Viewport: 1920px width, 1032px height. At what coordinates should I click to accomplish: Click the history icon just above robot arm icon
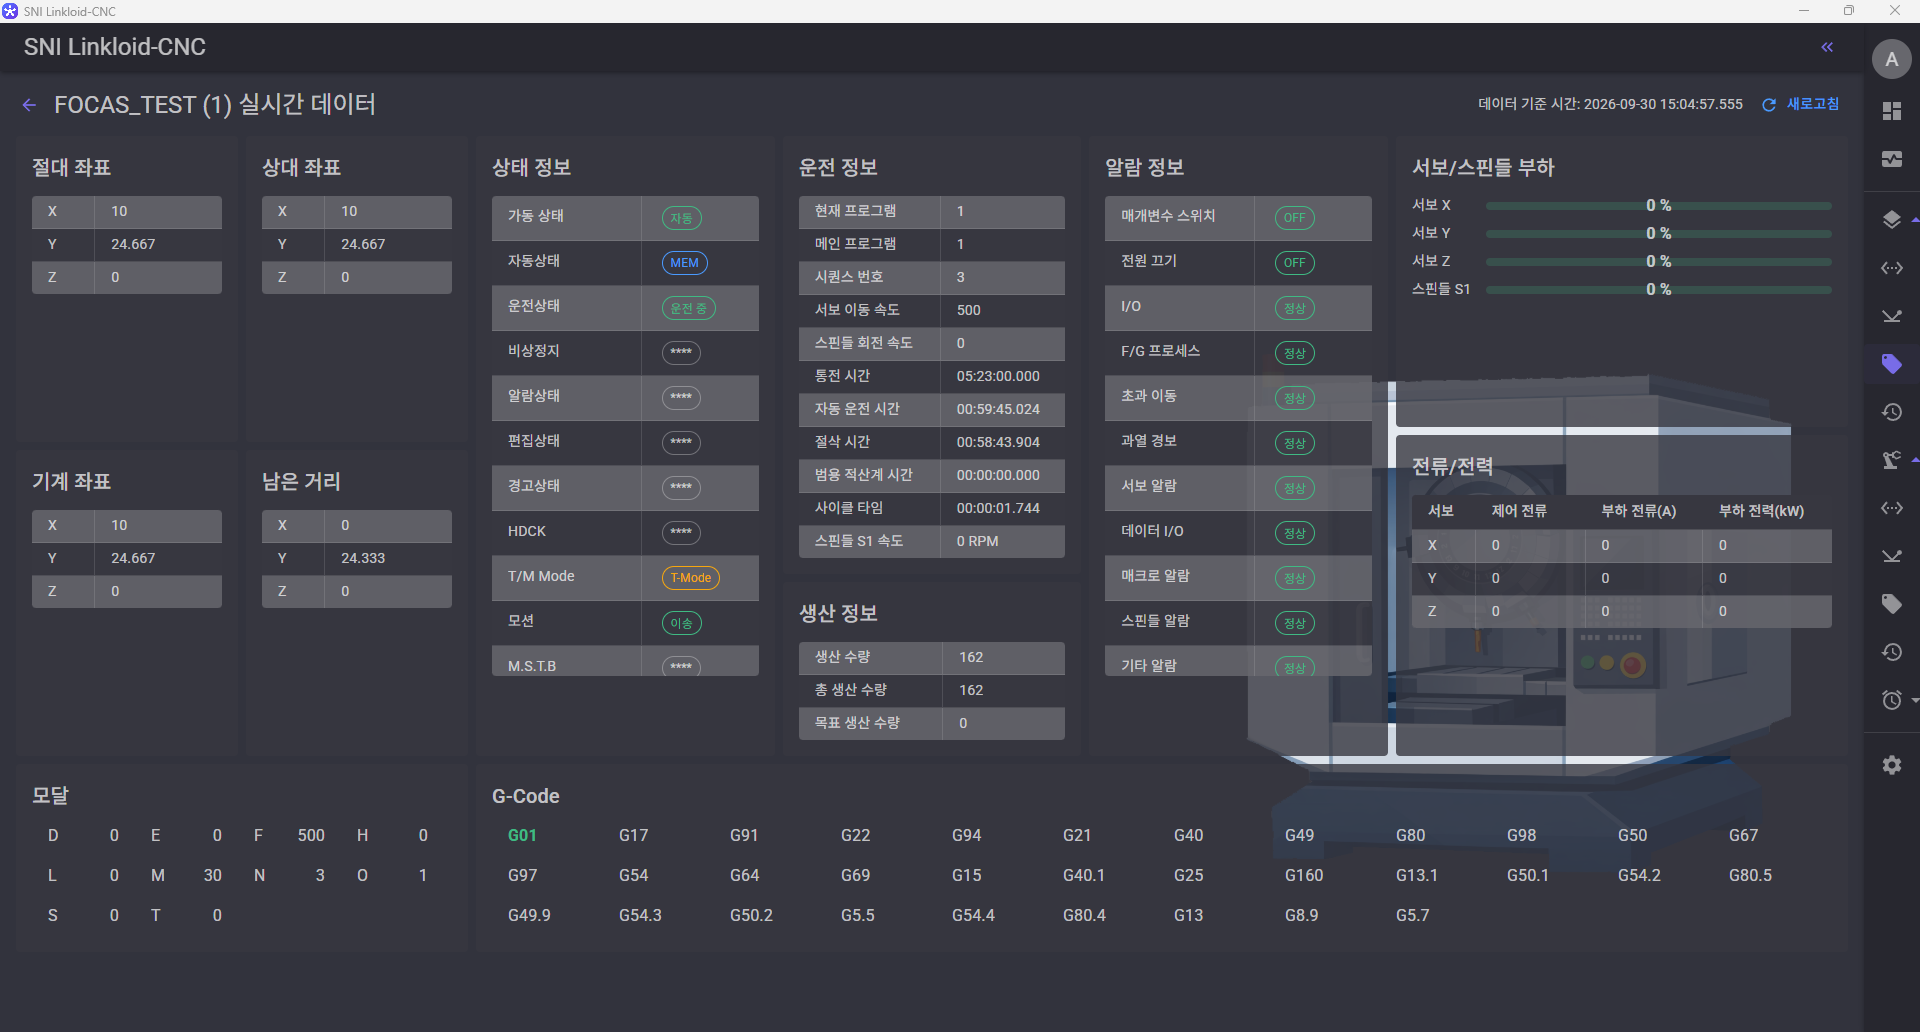click(x=1891, y=412)
